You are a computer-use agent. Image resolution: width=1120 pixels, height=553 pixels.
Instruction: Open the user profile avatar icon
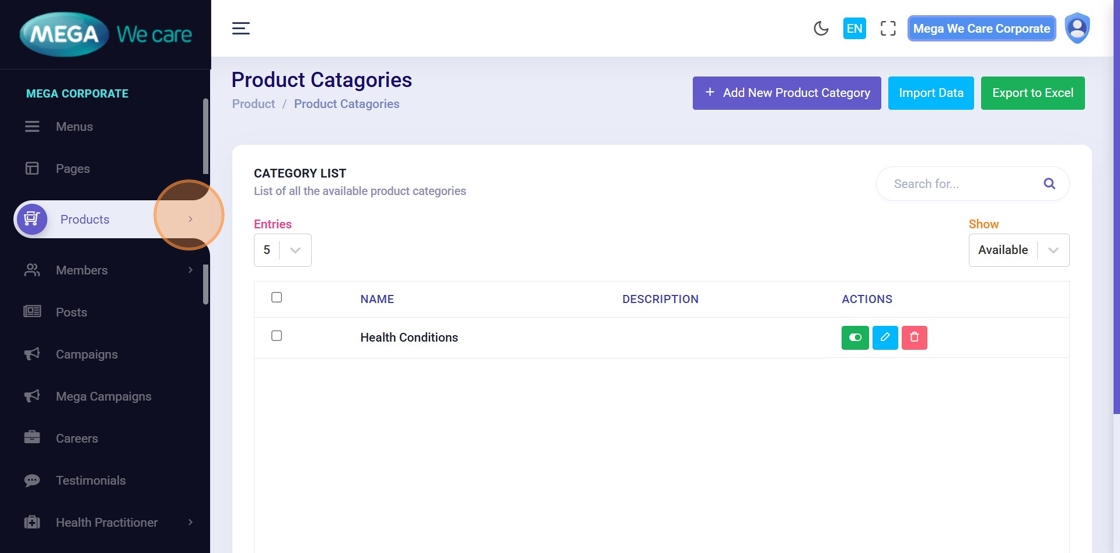coord(1077,28)
